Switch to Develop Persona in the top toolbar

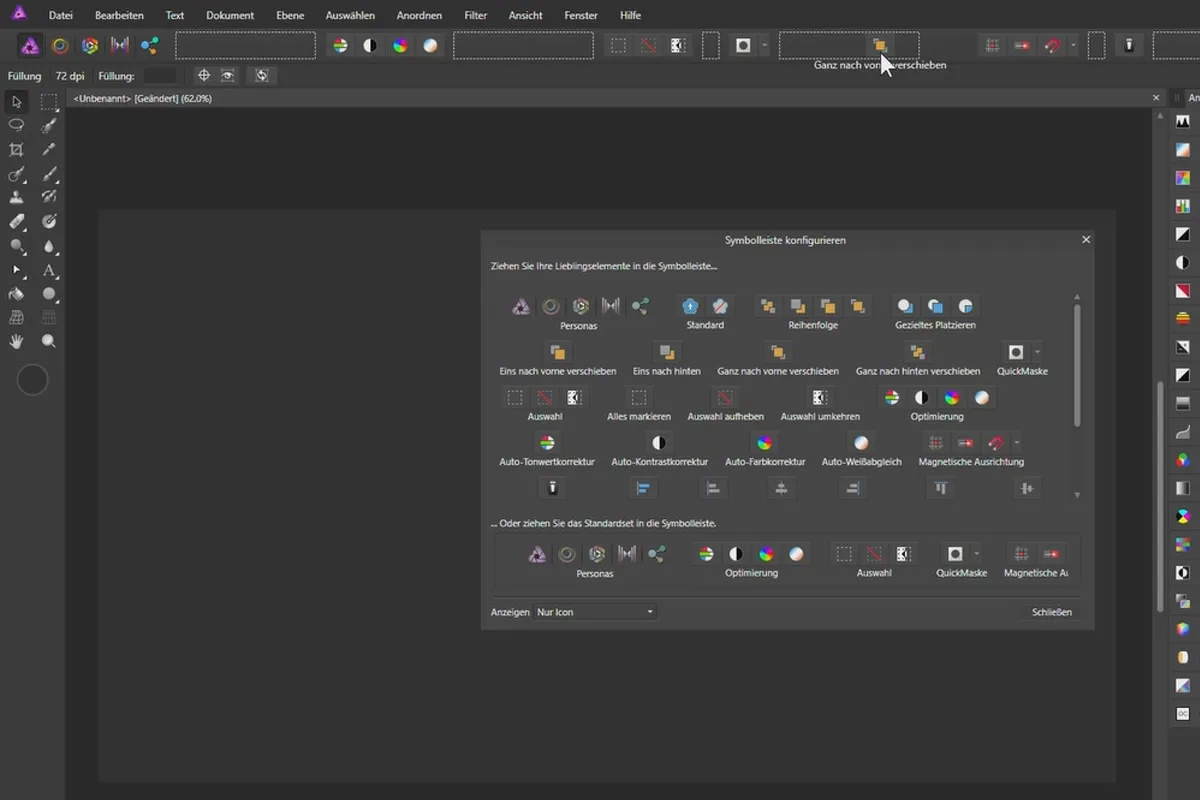click(90, 46)
